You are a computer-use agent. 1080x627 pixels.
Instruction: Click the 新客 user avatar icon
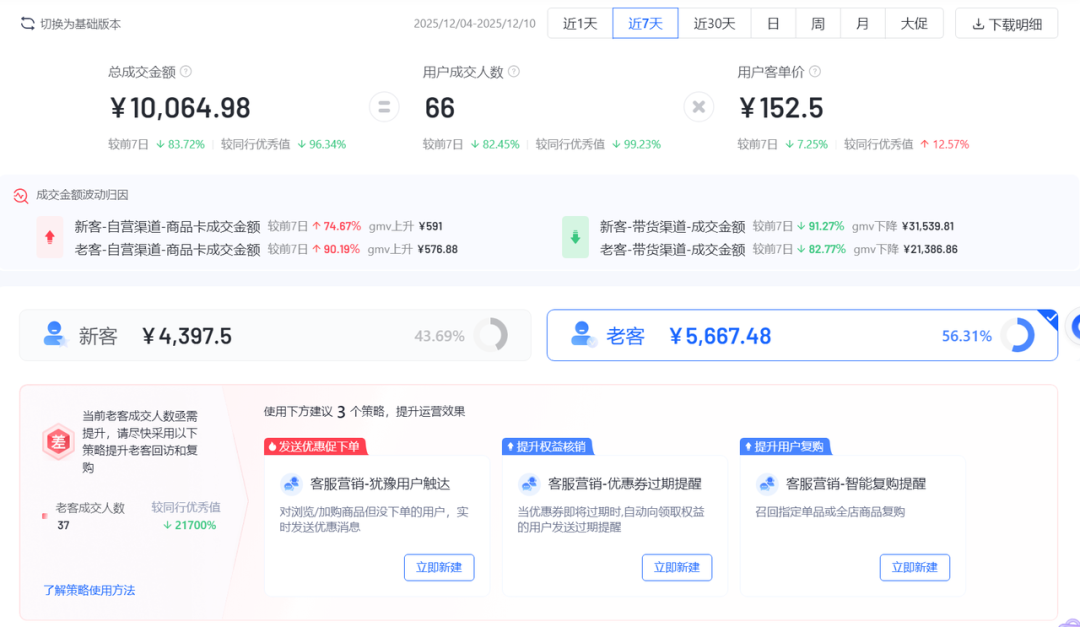click(x=54, y=334)
